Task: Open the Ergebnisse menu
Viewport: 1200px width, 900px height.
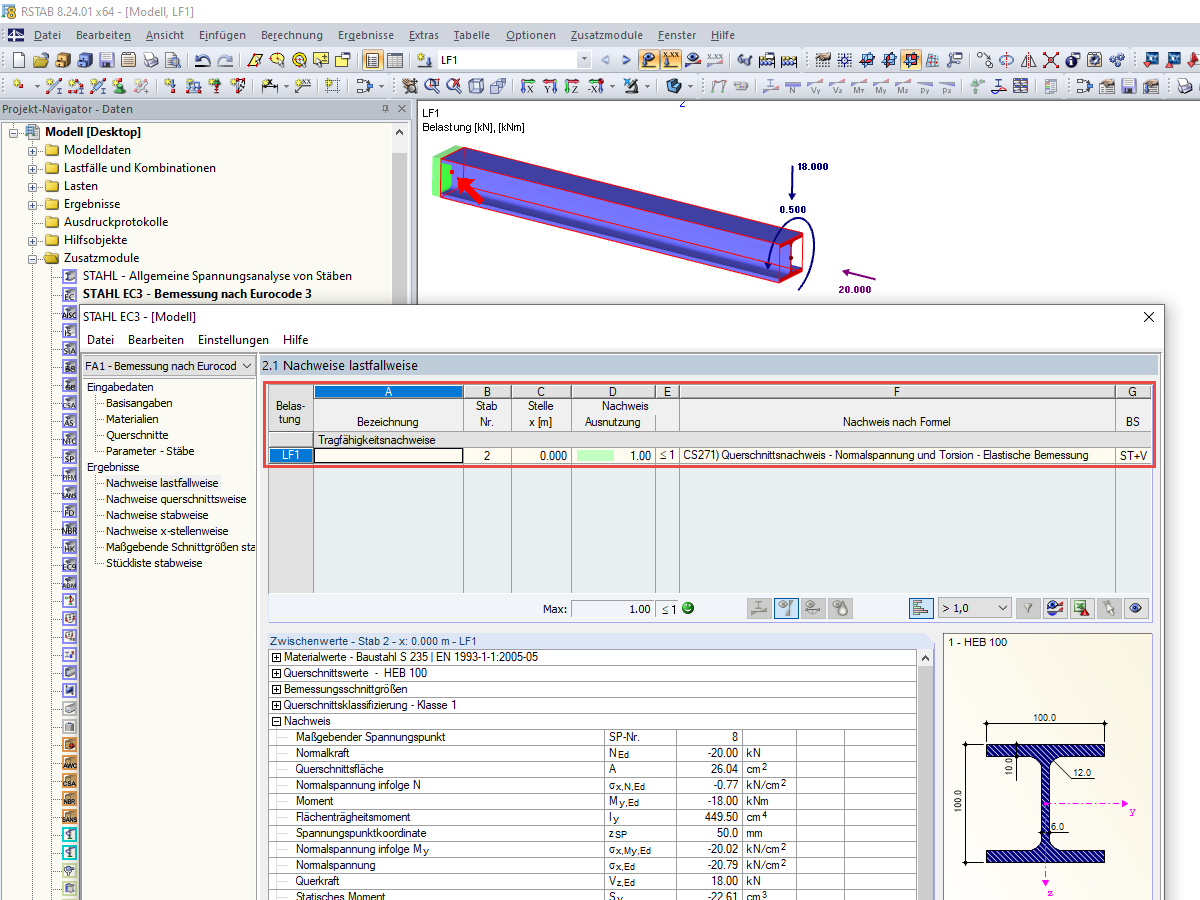Action: pyautogui.click(x=366, y=35)
